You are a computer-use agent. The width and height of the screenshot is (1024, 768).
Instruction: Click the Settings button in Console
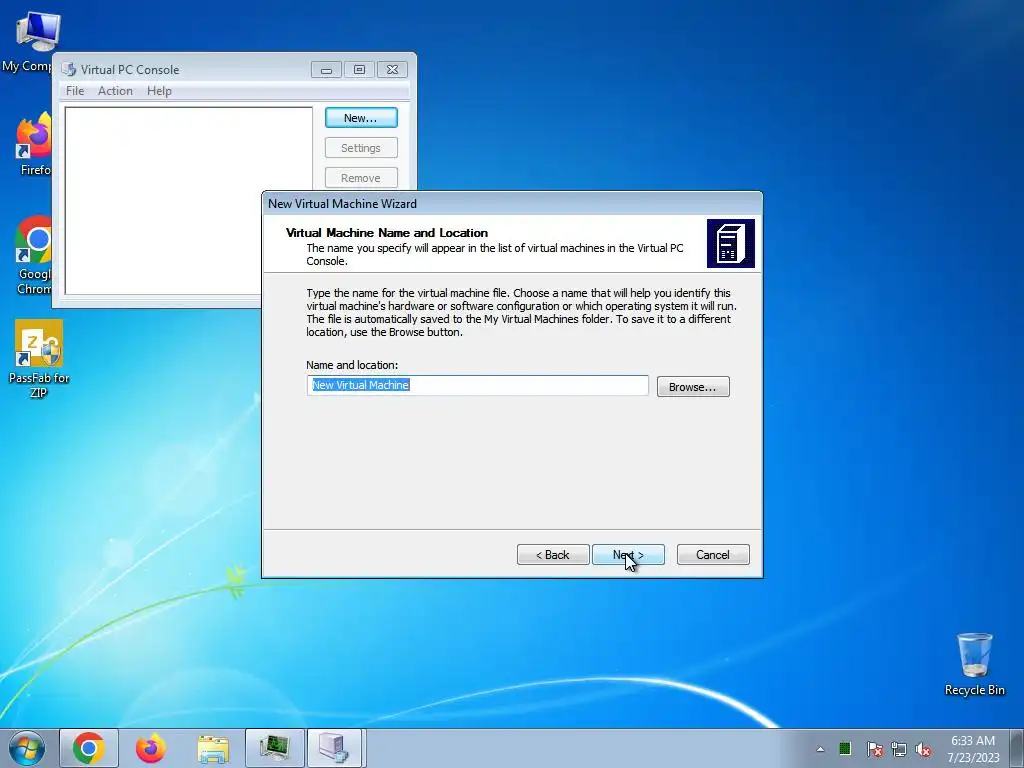tap(361, 148)
